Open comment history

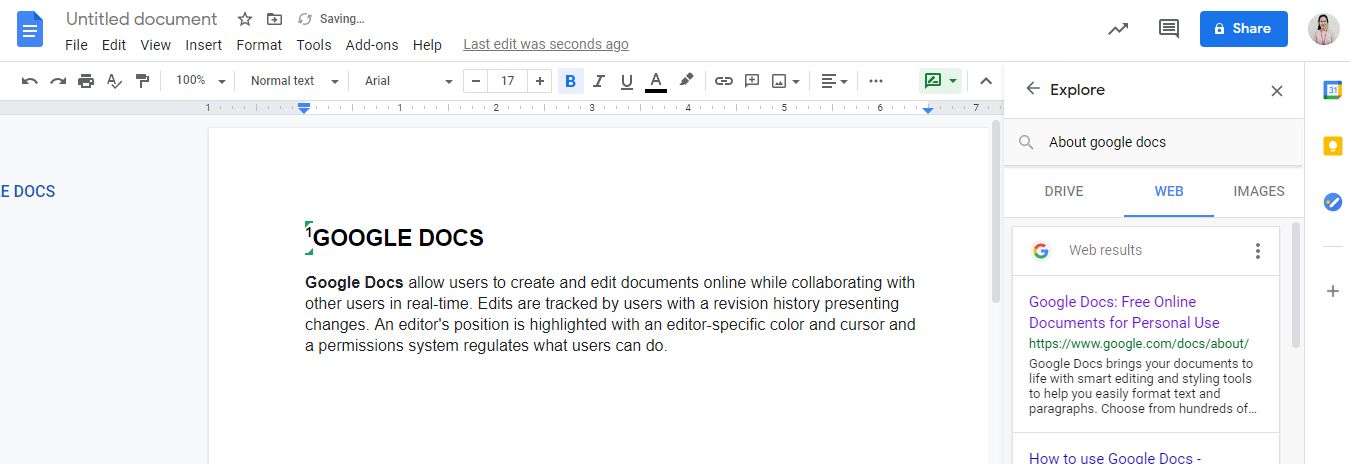click(x=1168, y=29)
